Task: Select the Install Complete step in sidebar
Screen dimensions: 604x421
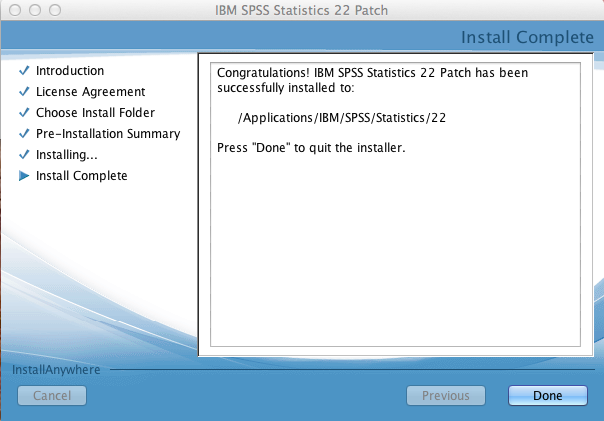Action: click(x=81, y=176)
